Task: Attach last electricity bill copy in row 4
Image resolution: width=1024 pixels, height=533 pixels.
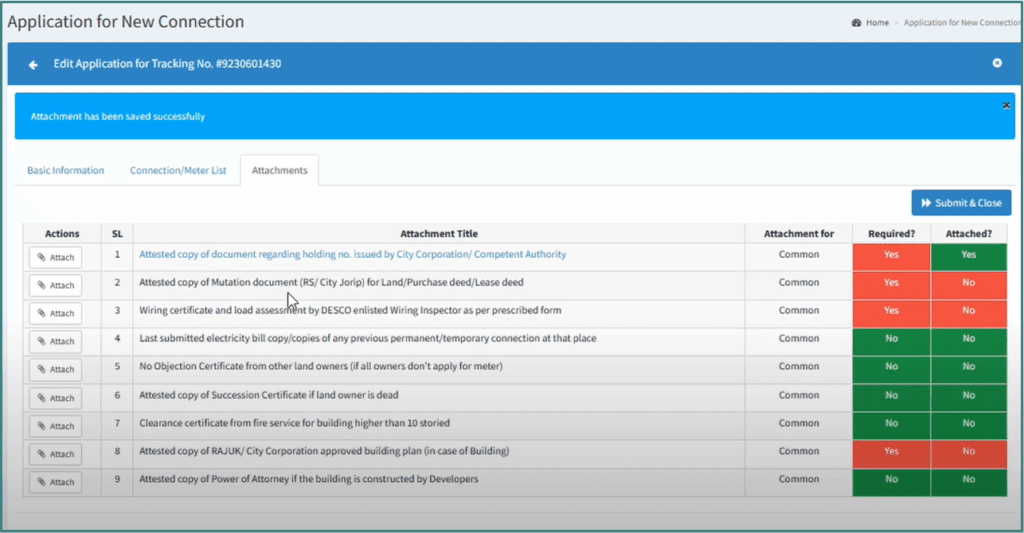Action: [x=56, y=341]
